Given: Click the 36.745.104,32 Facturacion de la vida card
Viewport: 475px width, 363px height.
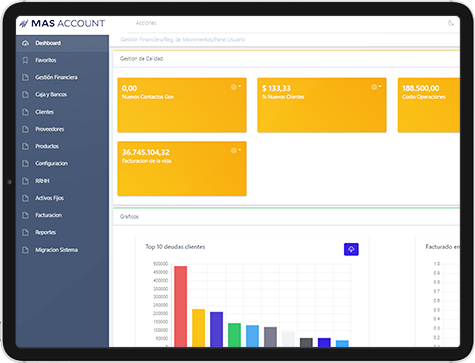Looking at the screenshot, I should tap(182, 169).
